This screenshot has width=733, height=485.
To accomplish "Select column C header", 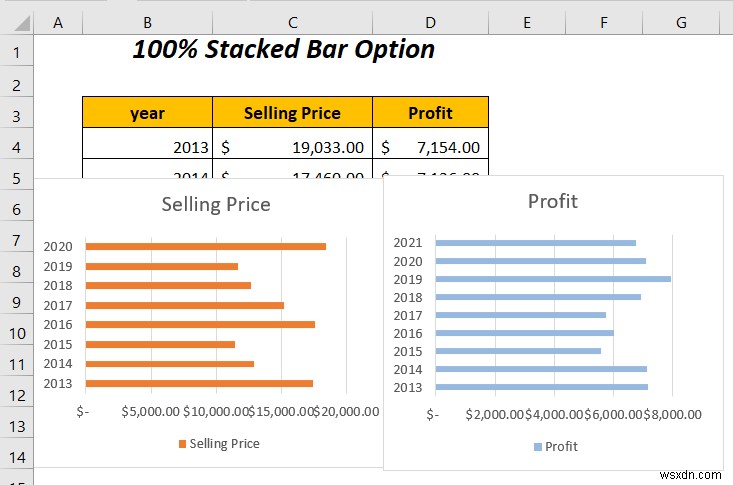I will coord(292,22).
